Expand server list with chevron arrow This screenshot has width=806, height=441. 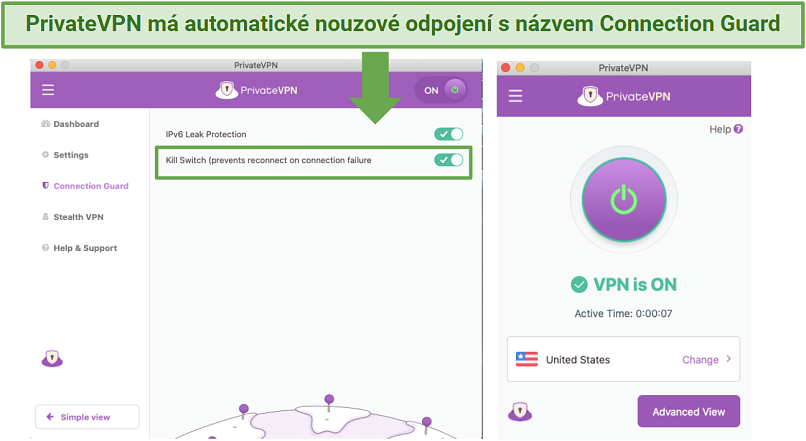pos(728,359)
